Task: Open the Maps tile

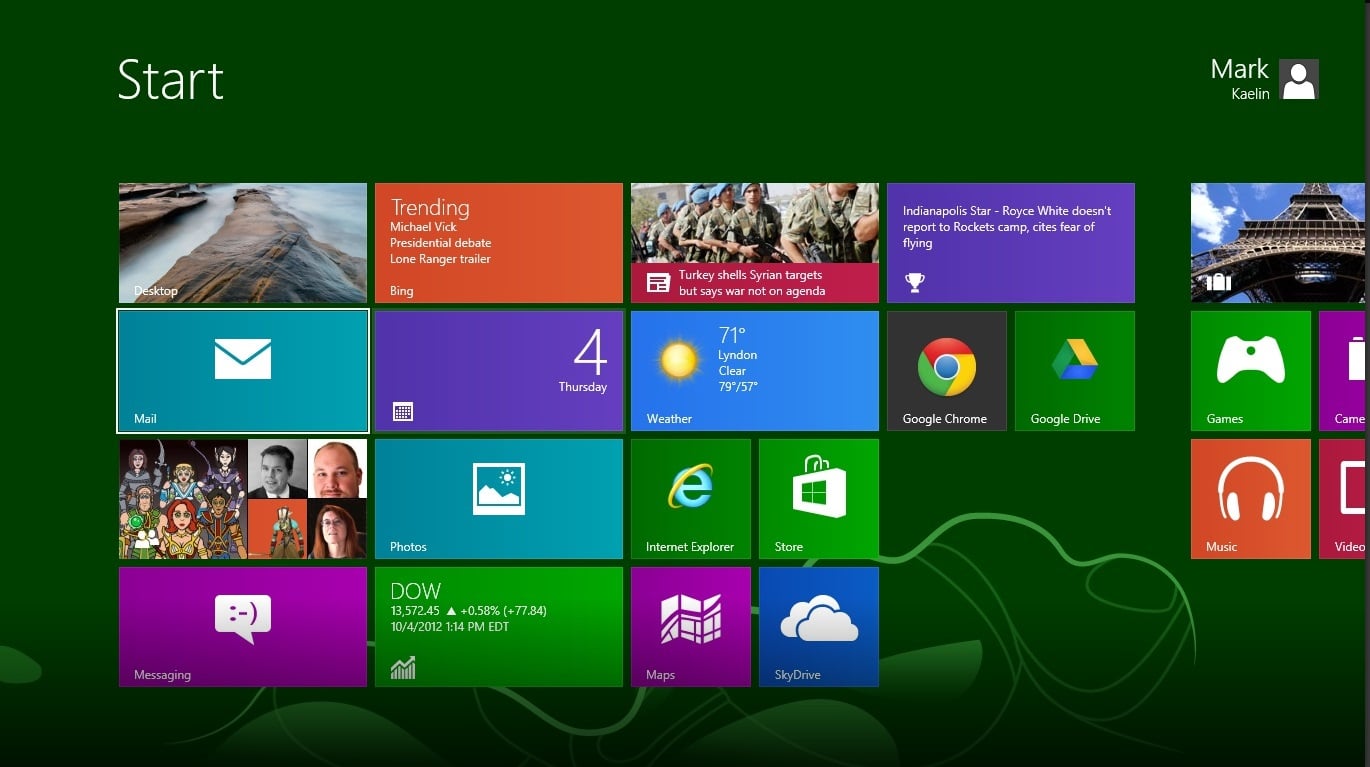Action: click(691, 627)
